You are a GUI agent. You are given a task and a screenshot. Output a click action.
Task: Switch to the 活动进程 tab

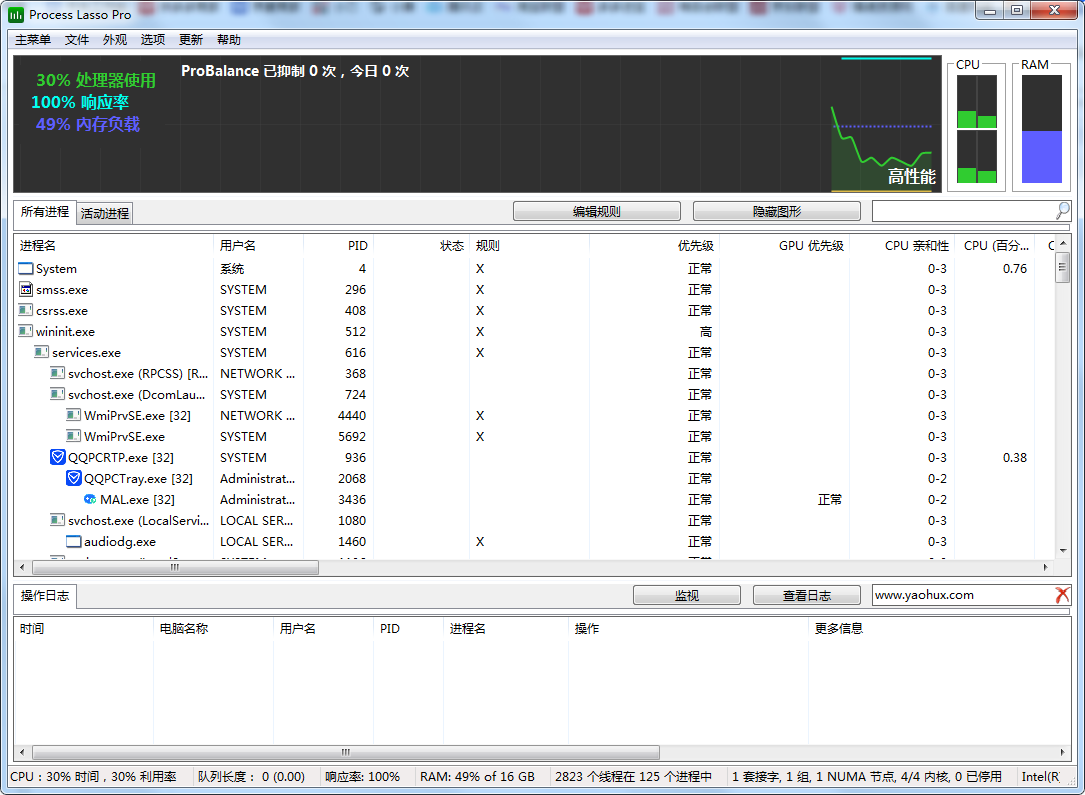point(105,213)
